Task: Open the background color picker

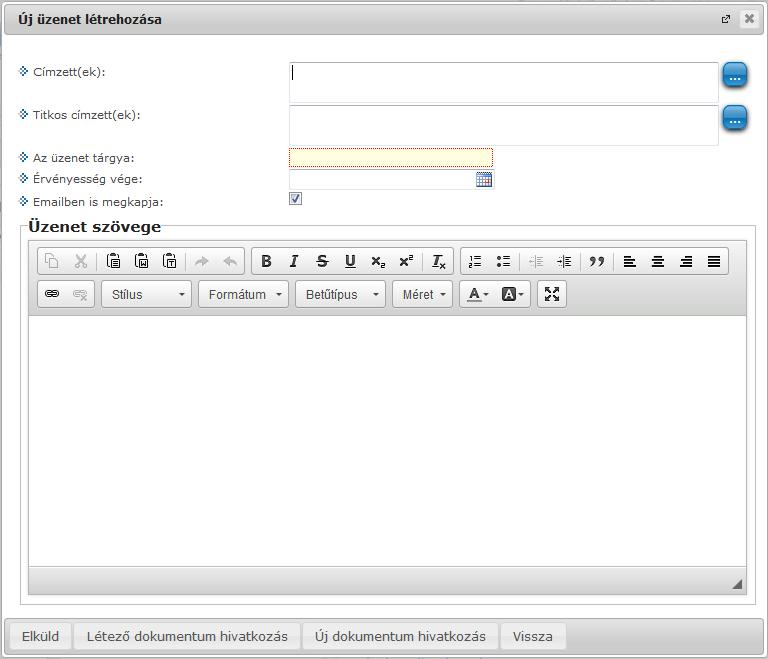Action: point(512,294)
